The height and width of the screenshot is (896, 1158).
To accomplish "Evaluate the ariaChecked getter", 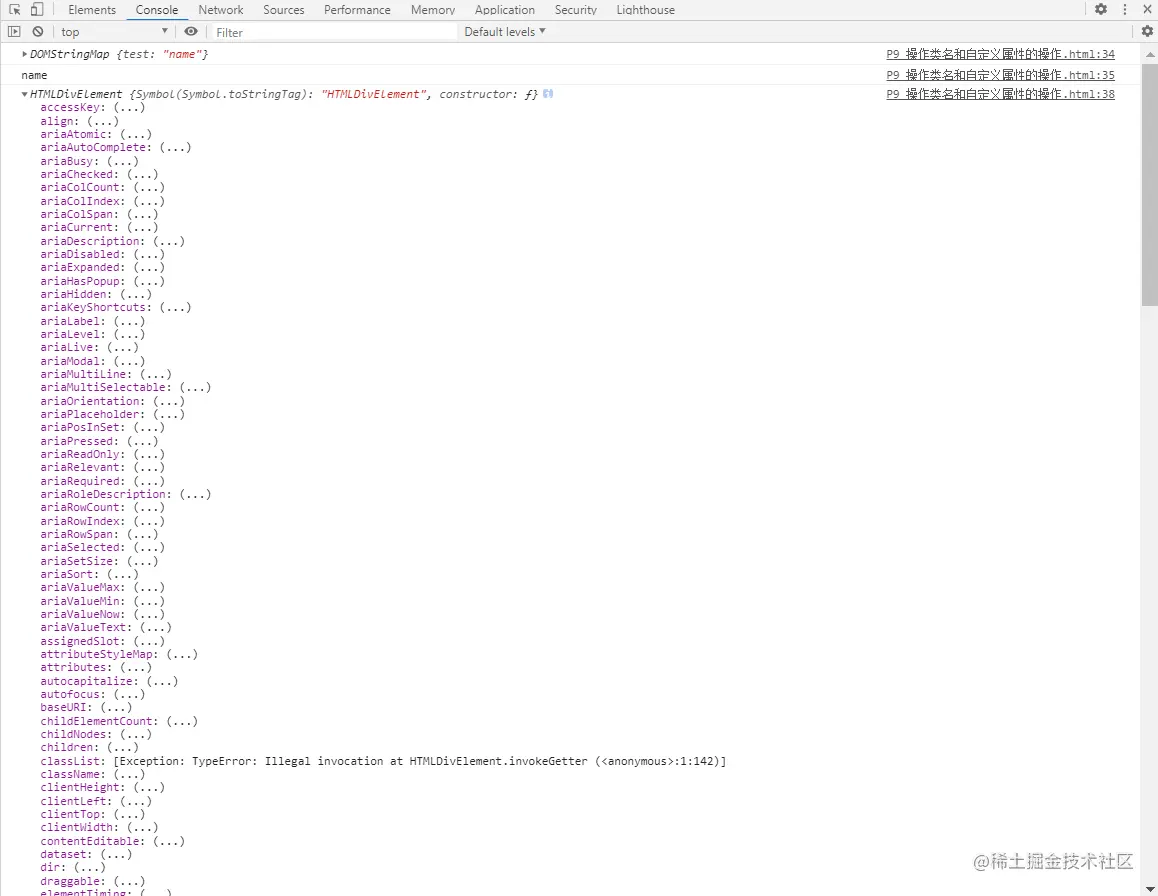I will click(x=143, y=174).
